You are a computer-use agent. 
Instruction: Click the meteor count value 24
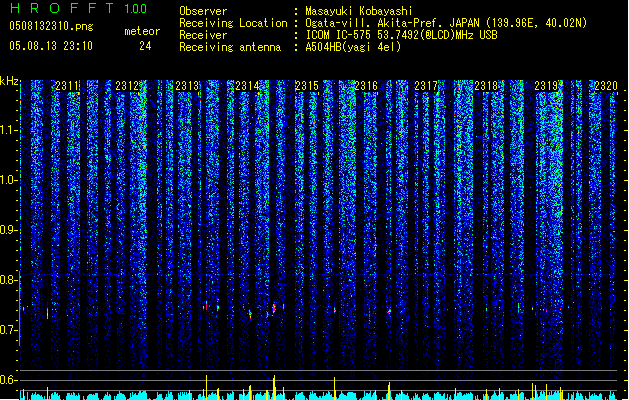pyautogui.click(x=145, y=46)
